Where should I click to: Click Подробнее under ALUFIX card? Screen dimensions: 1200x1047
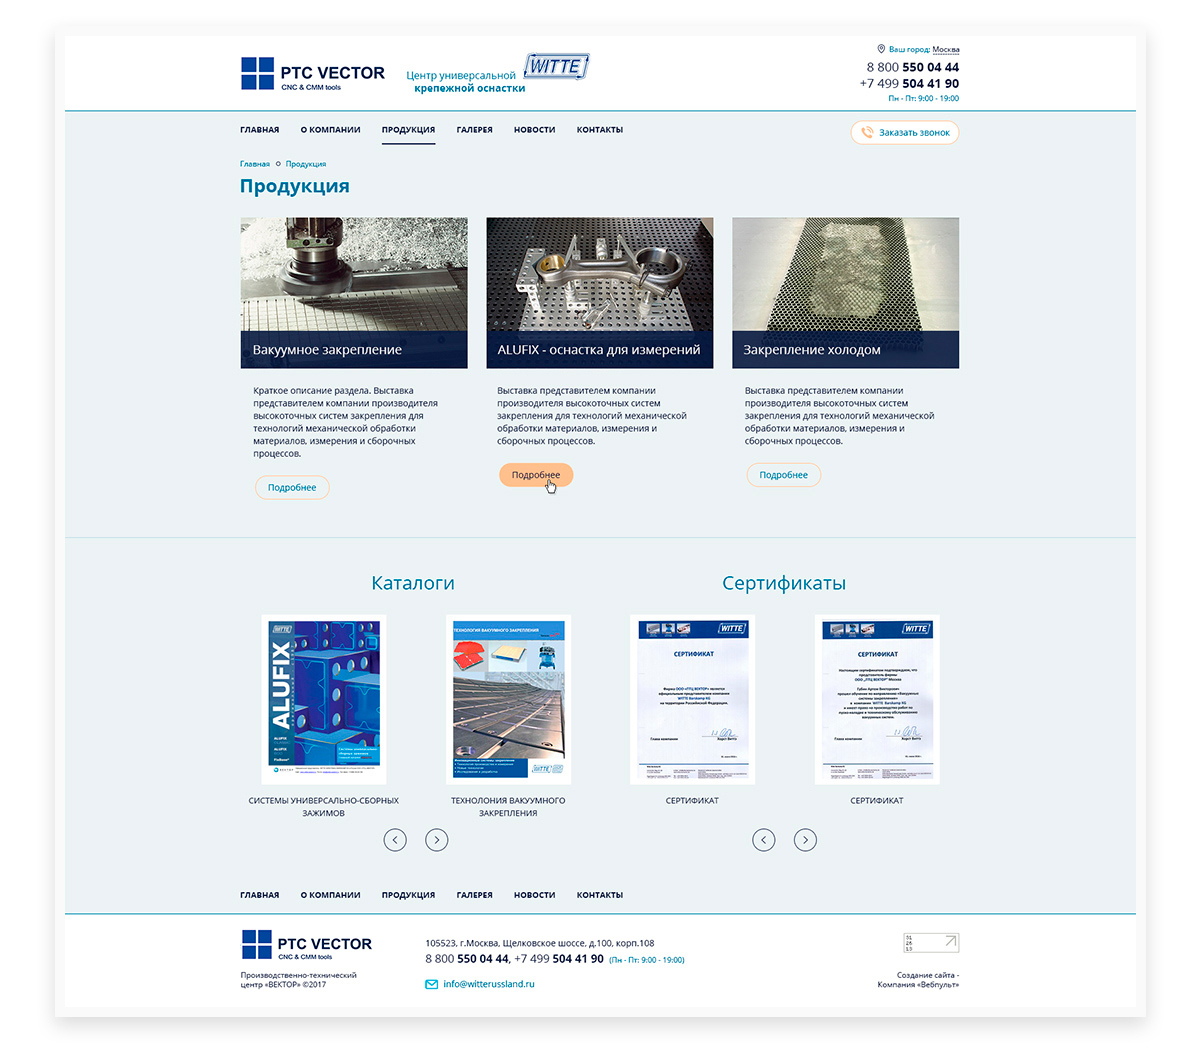tap(536, 475)
